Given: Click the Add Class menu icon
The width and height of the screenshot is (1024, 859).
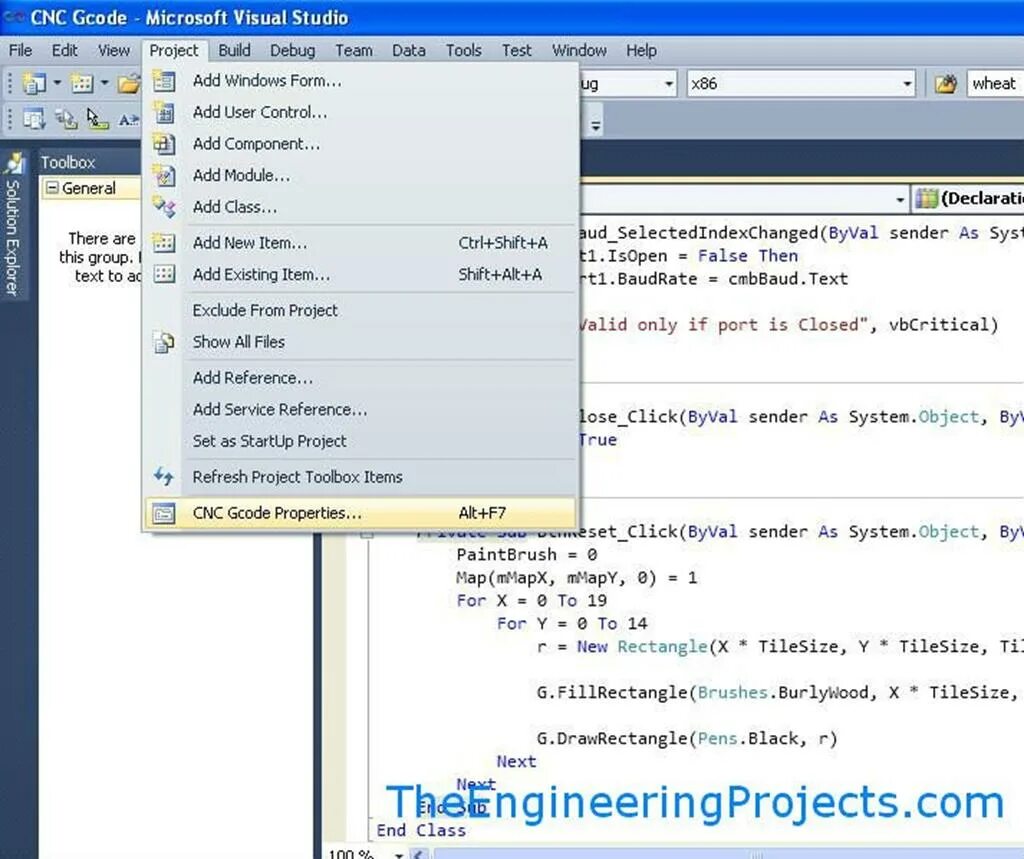Looking at the screenshot, I should [164, 207].
